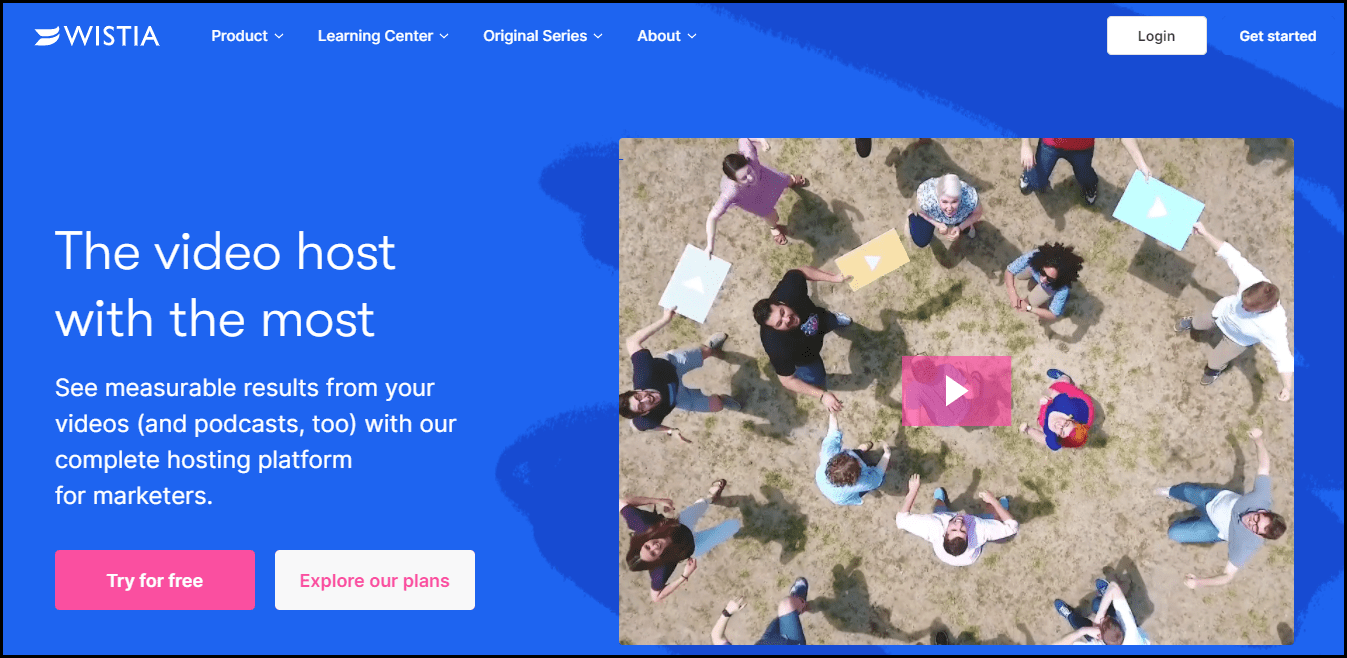Open the Original Series menu
1347x658 pixels.
click(x=543, y=36)
